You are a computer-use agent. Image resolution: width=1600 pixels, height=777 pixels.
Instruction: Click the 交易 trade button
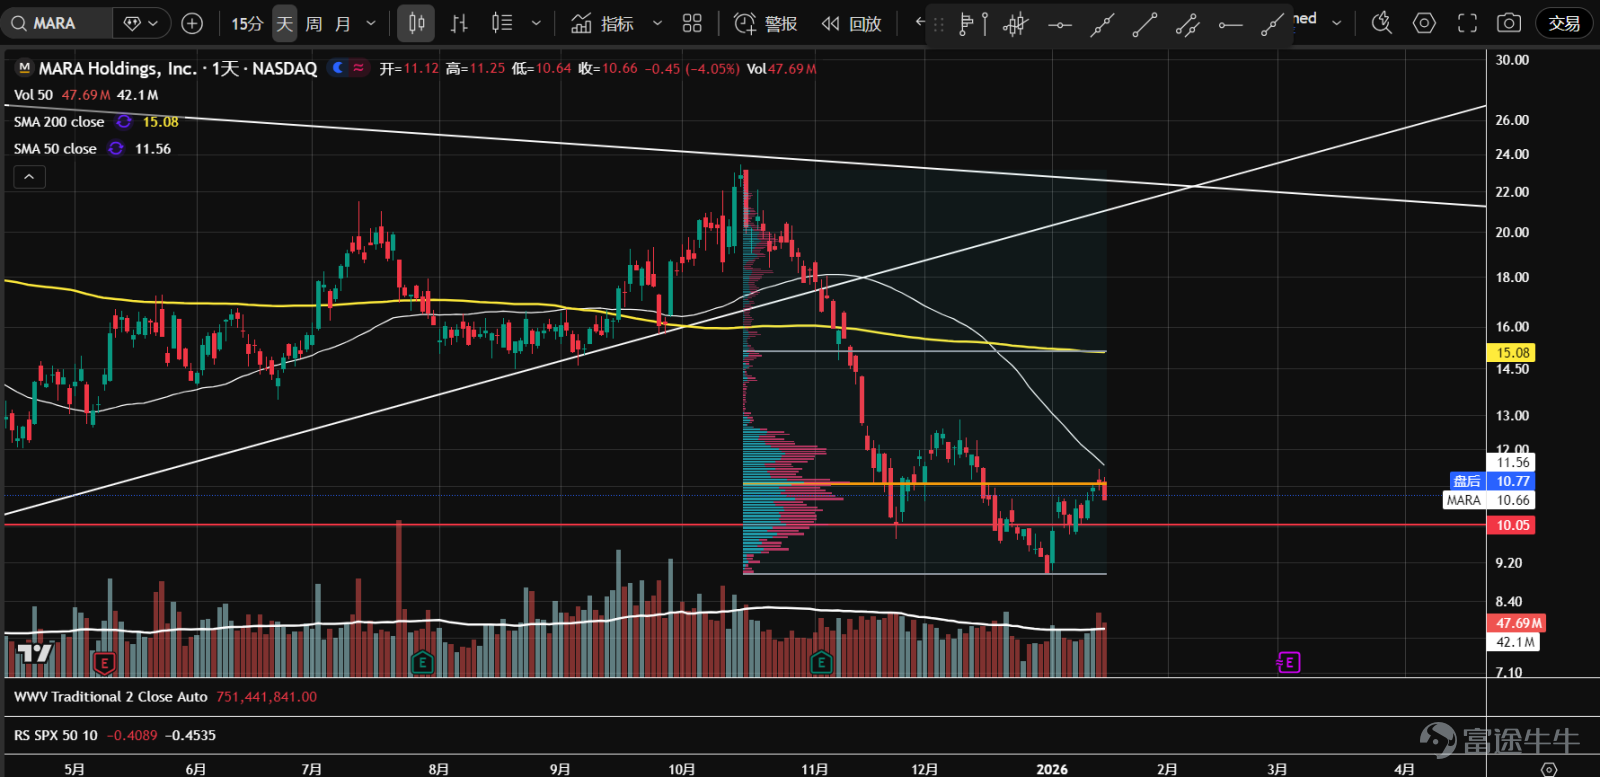click(x=1564, y=23)
